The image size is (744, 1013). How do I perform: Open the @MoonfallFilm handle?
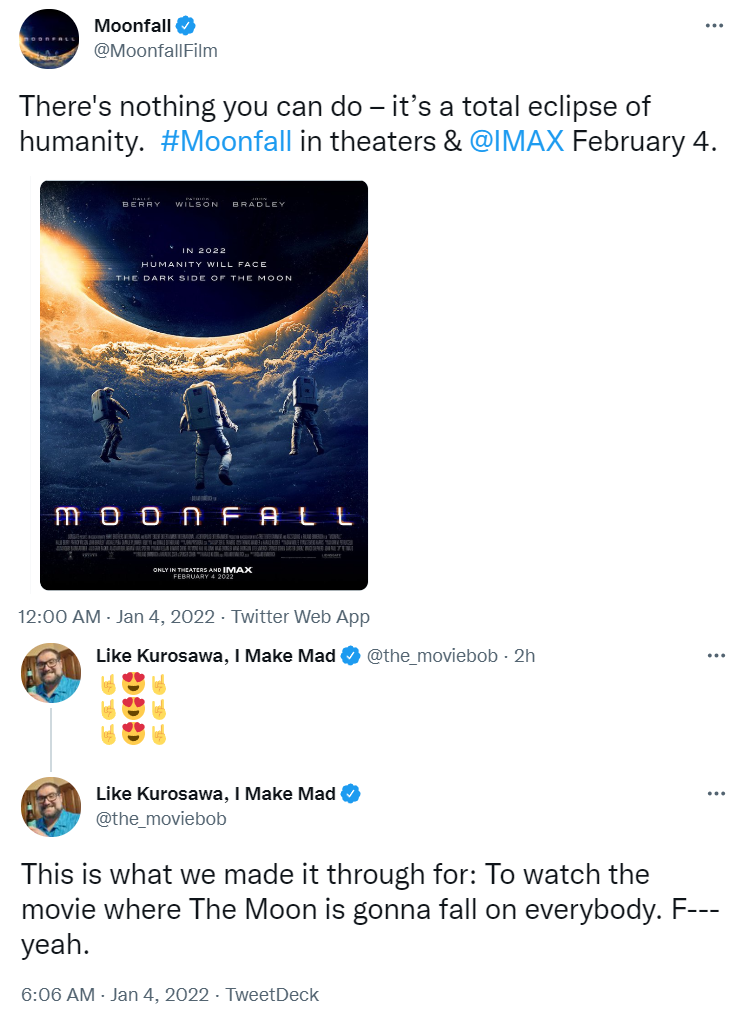click(x=155, y=50)
